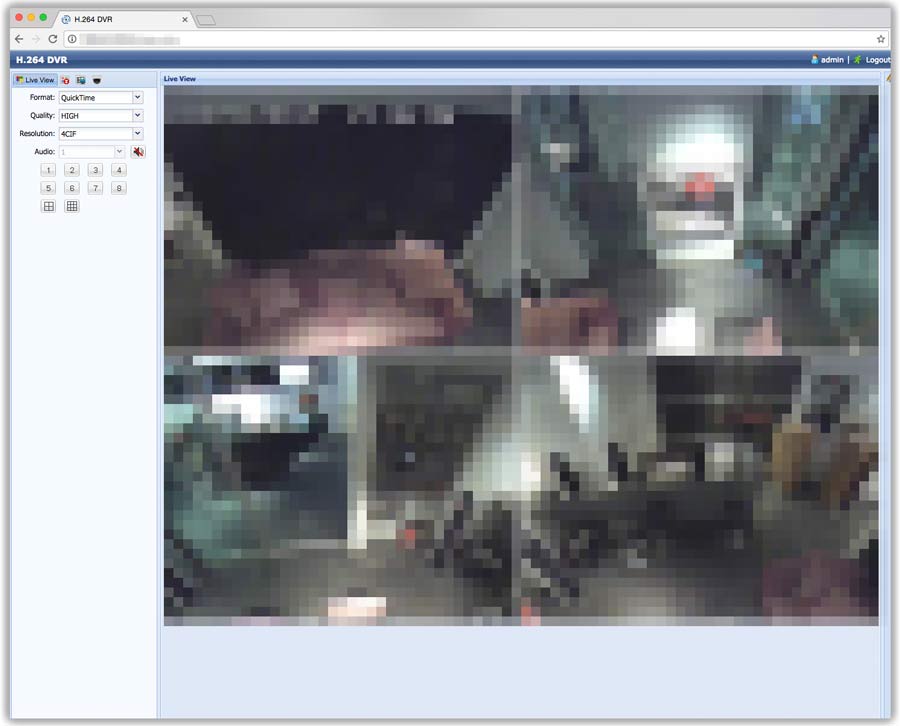Viewport: 900px width, 726px height.
Task: Select camera channel 1 button
Action: [x=48, y=170]
